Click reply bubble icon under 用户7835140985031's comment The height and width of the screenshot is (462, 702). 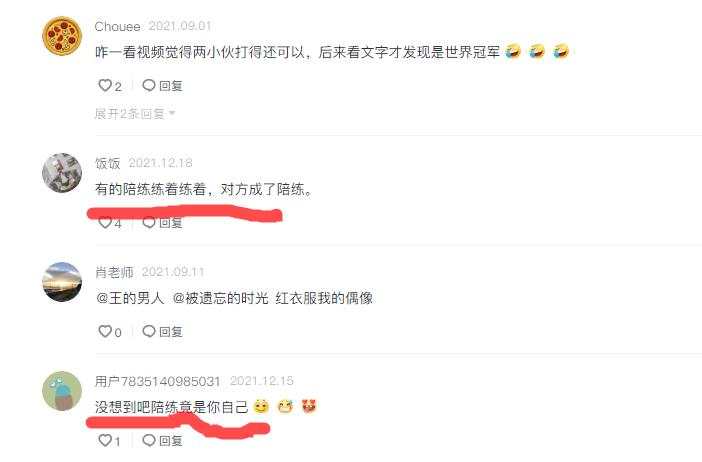[149, 440]
